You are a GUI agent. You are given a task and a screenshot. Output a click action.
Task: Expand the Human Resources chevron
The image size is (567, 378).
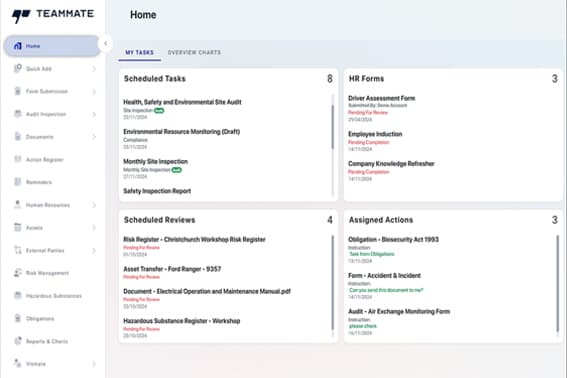tap(94, 205)
